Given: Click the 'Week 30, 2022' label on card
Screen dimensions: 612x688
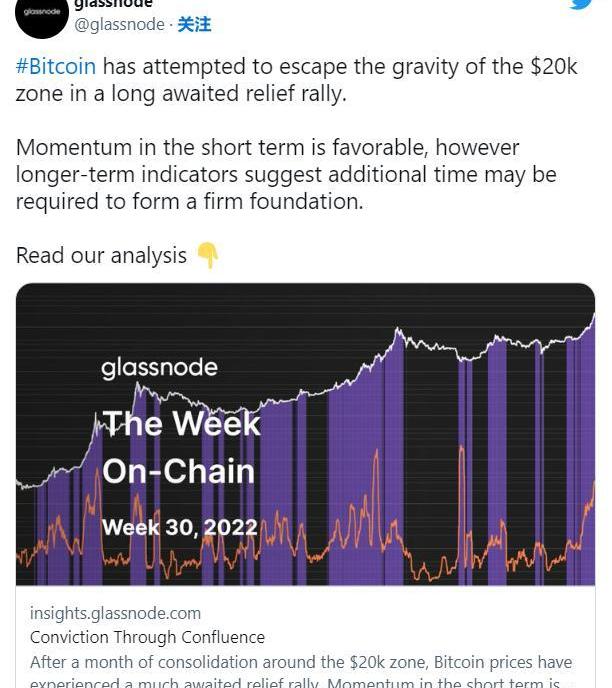Looking at the screenshot, I should click(180, 527).
